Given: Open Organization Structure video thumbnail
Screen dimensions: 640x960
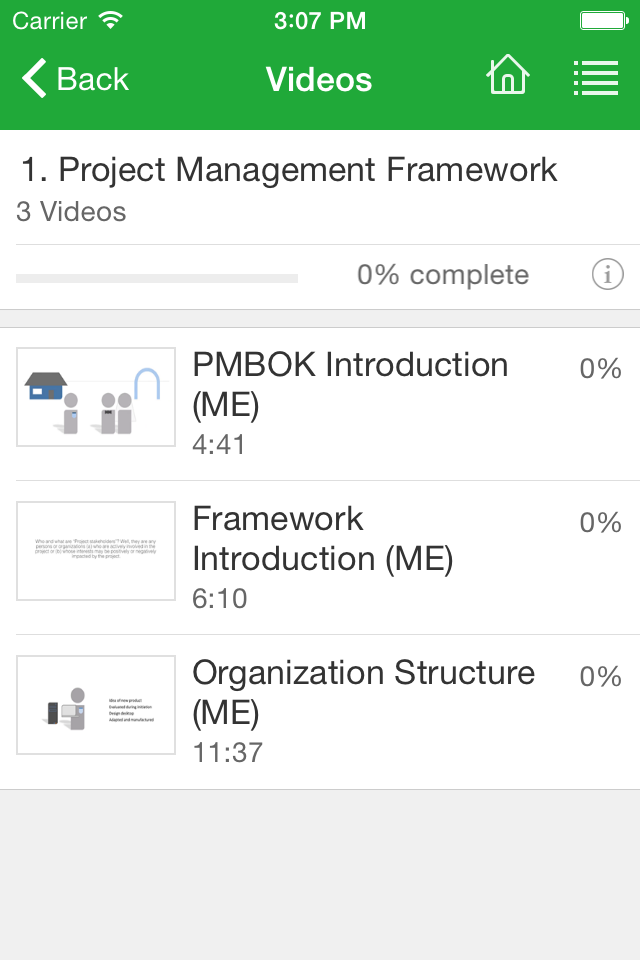Looking at the screenshot, I should (x=96, y=705).
